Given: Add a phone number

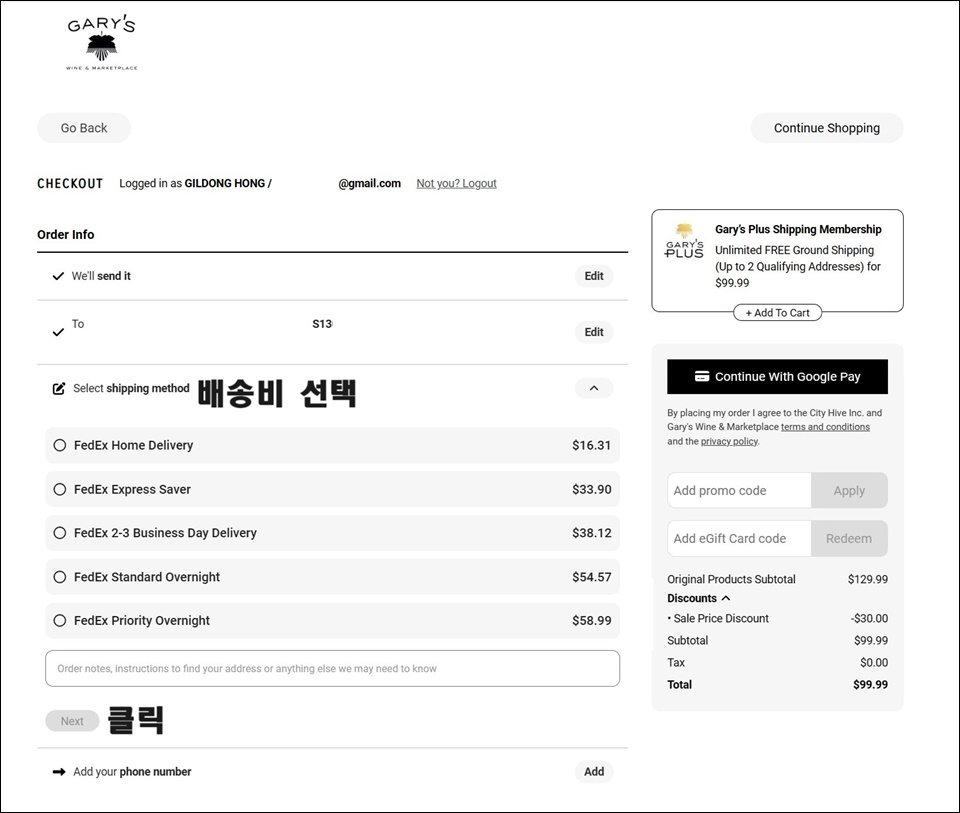Looking at the screenshot, I should pyautogui.click(x=594, y=771).
